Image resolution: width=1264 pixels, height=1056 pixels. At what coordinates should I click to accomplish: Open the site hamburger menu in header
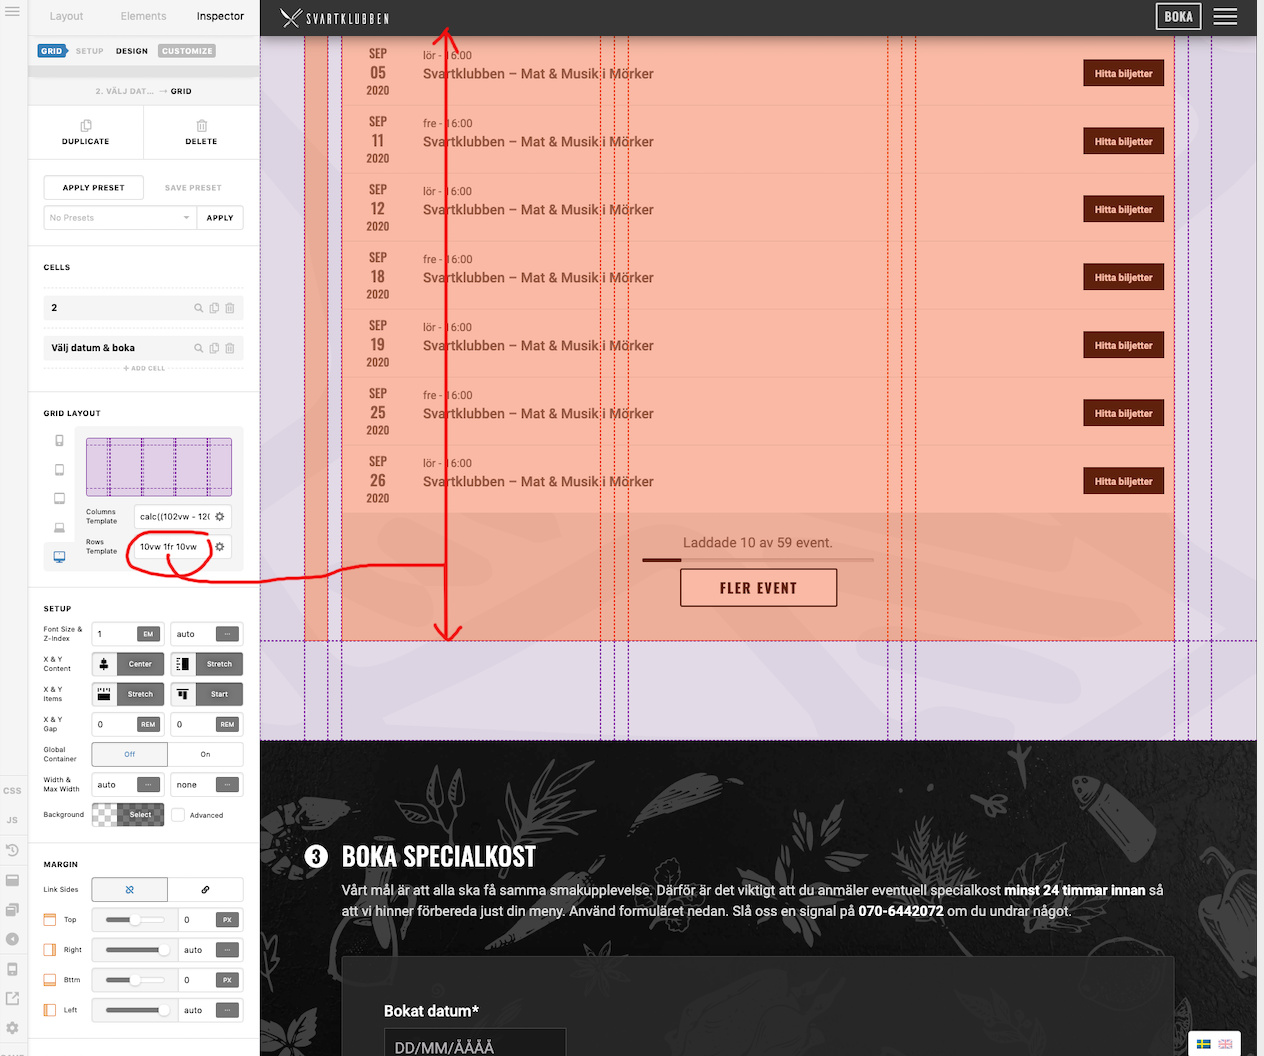pos(1225,16)
